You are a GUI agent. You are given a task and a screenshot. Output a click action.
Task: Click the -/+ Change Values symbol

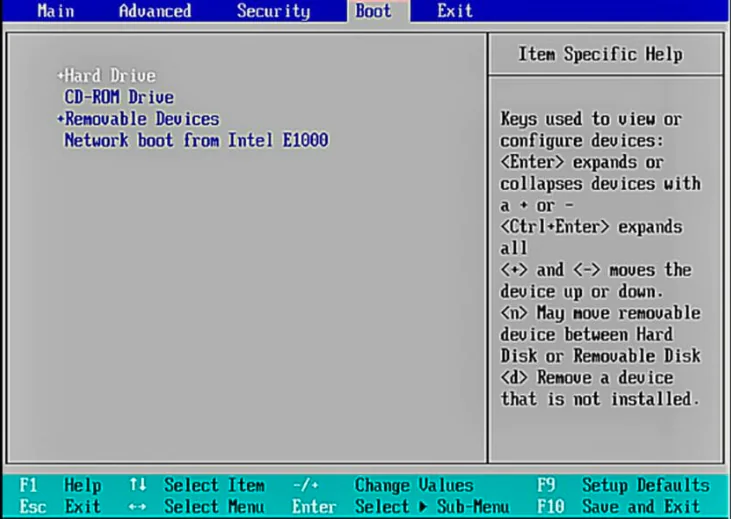click(305, 485)
